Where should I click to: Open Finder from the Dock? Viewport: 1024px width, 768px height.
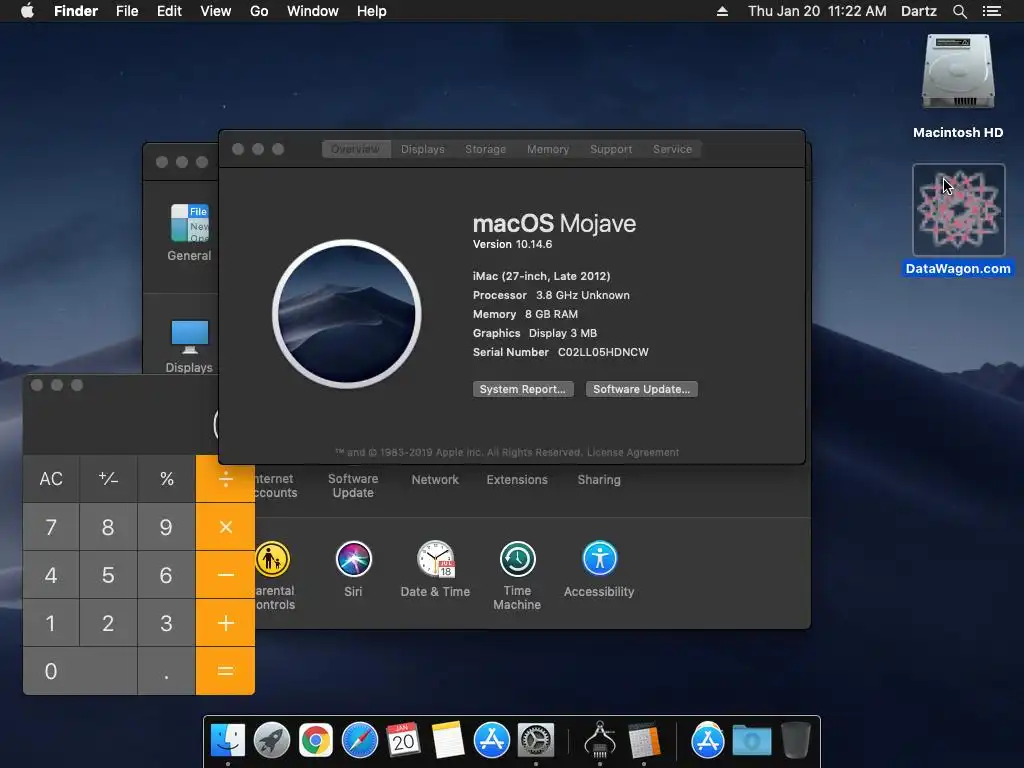pyautogui.click(x=228, y=741)
